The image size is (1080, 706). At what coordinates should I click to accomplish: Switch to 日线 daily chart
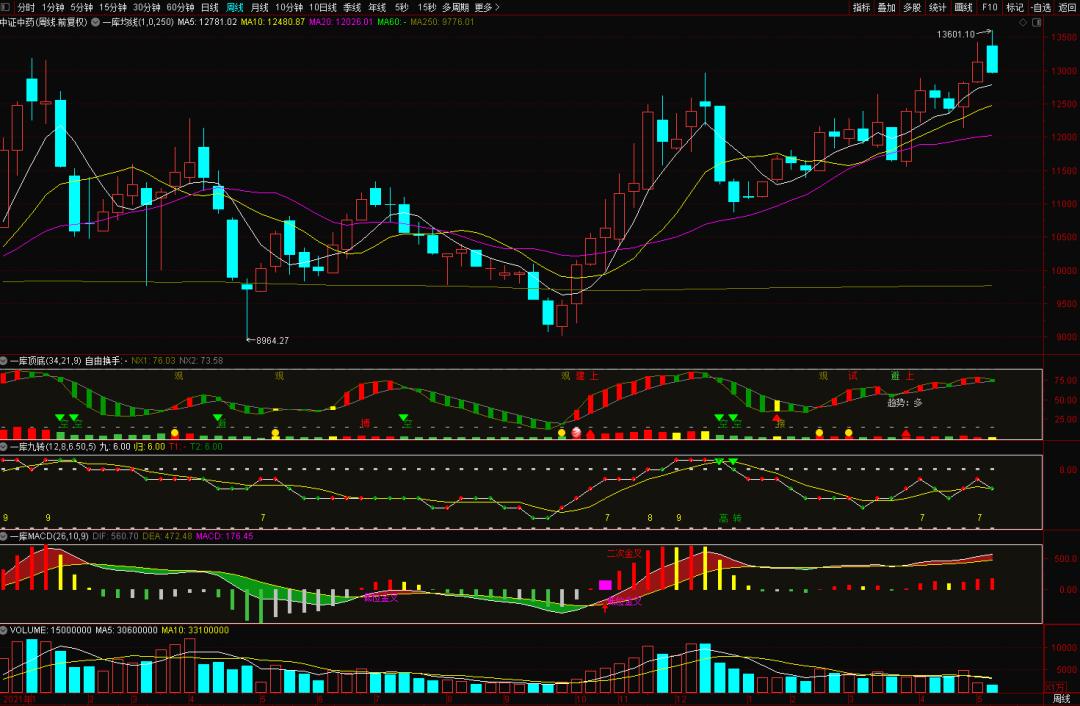(209, 8)
